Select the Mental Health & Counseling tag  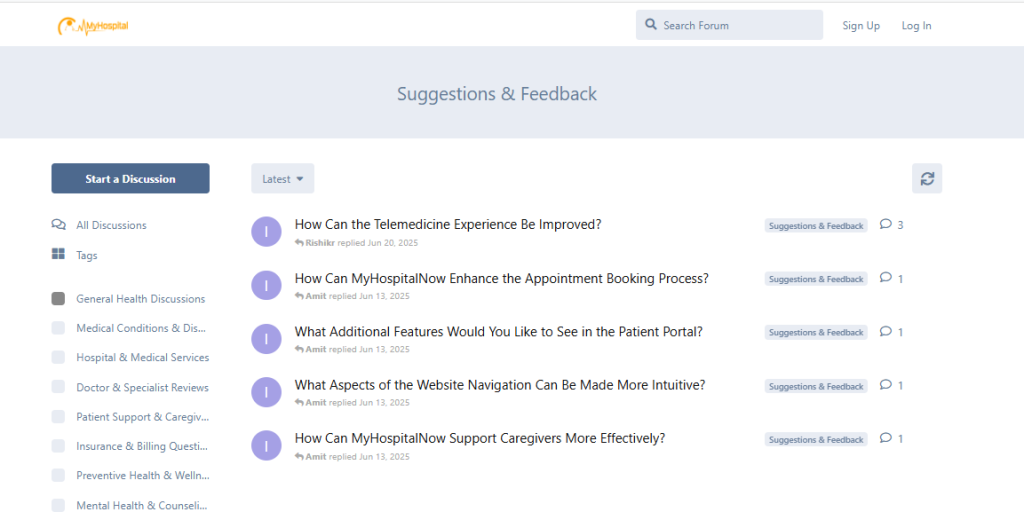click(x=142, y=506)
